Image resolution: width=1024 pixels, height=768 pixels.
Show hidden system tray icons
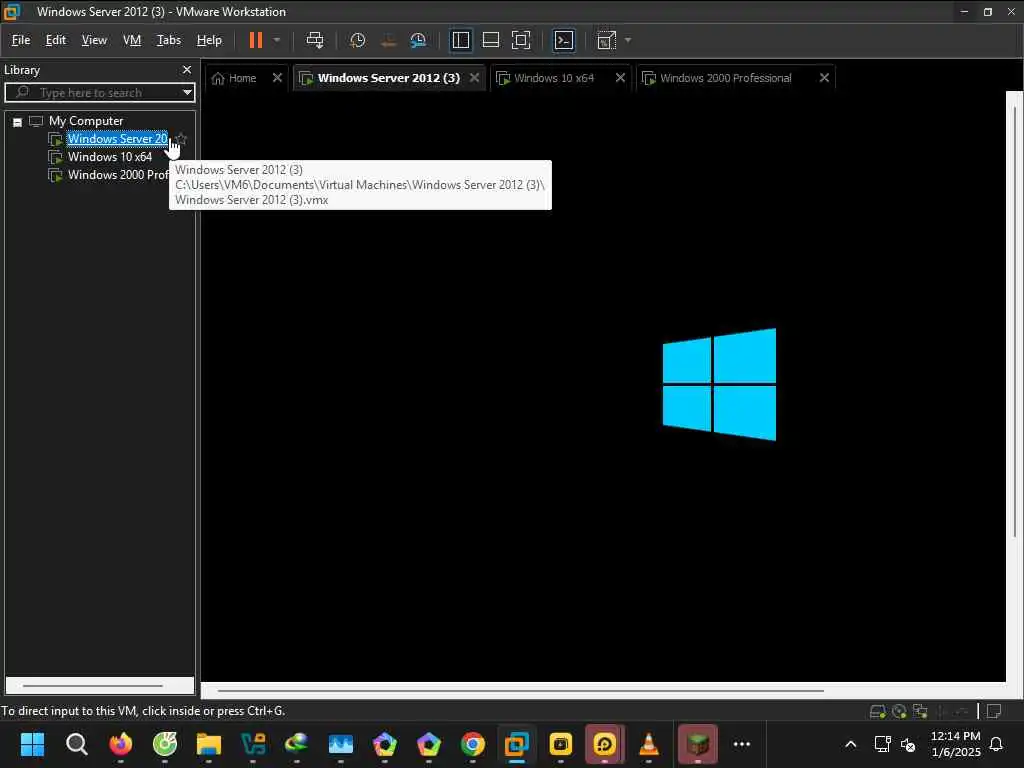click(851, 744)
